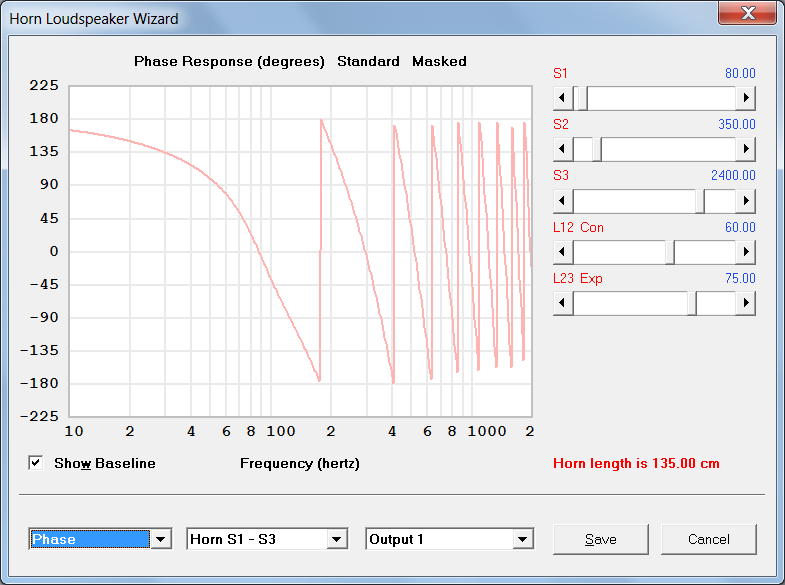Click the L12 Con slider right arrow
Viewport: 785px width, 585px height.
click(745, 252)
